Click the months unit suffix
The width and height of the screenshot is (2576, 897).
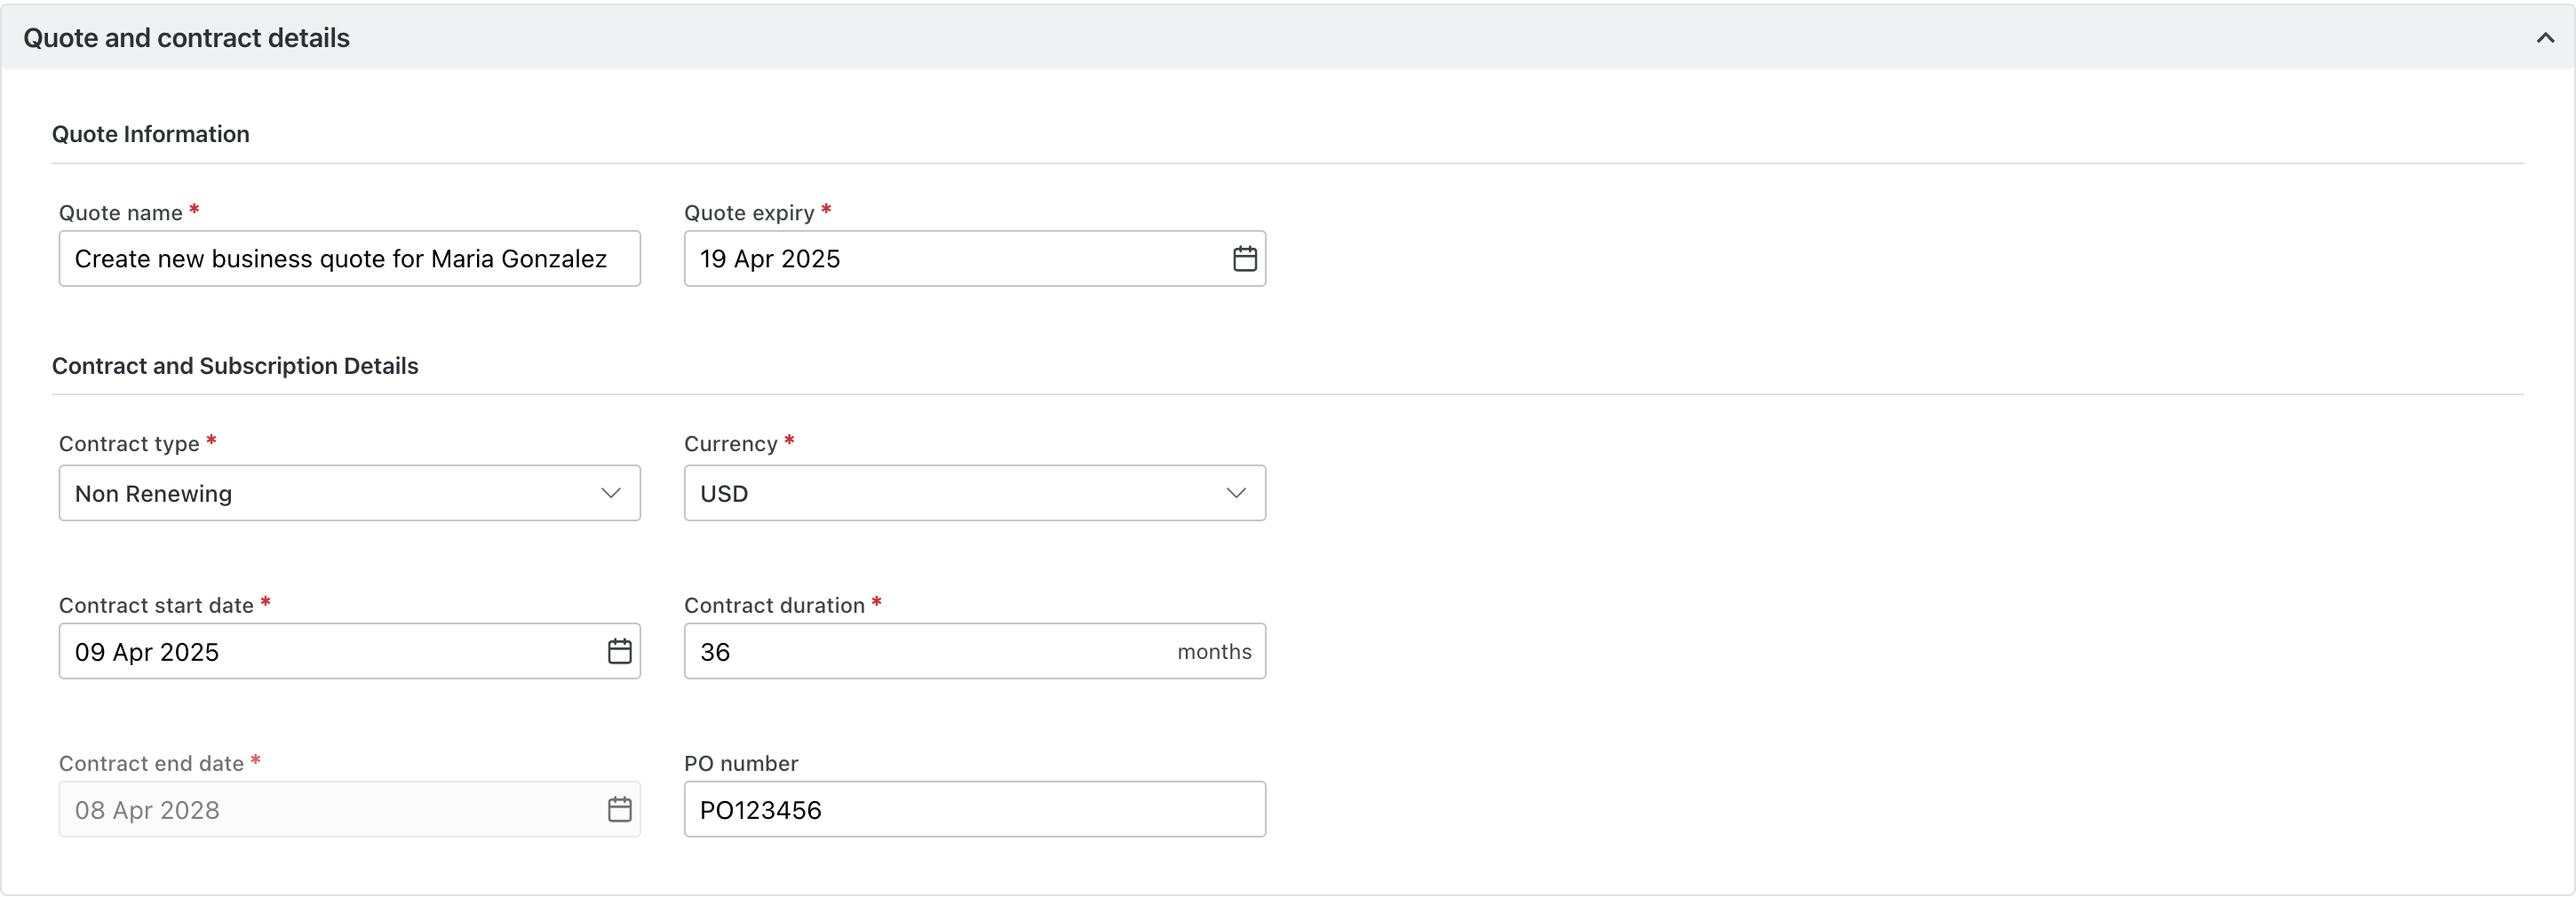click(x=1214, y=652)
